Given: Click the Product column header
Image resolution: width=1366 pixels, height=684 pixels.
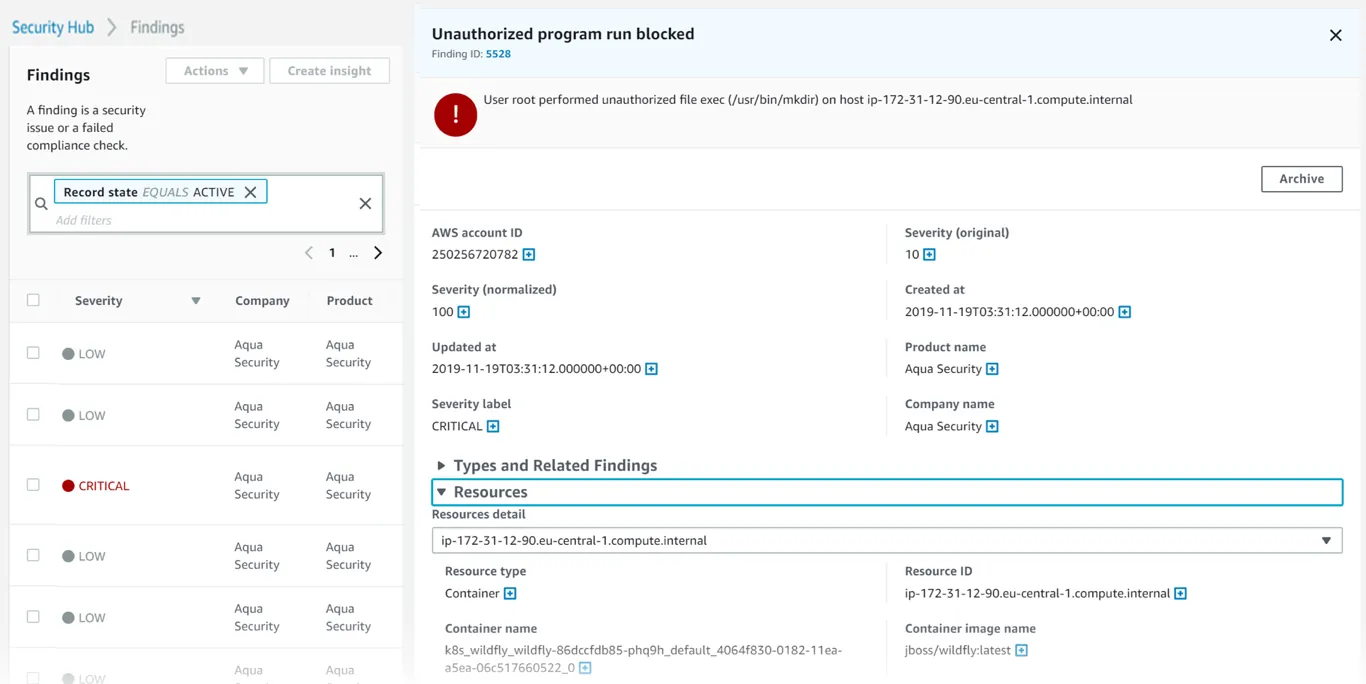Looking at the screenshot, I should pyautogui.click(x=349, y=301).
